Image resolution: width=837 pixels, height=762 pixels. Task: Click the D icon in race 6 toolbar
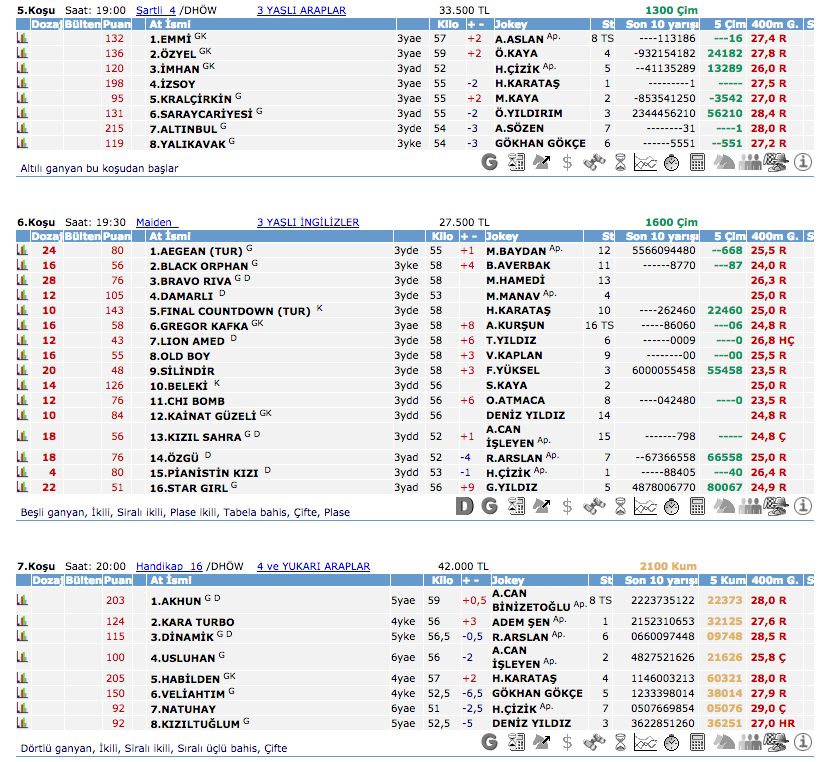click(464, 506)
